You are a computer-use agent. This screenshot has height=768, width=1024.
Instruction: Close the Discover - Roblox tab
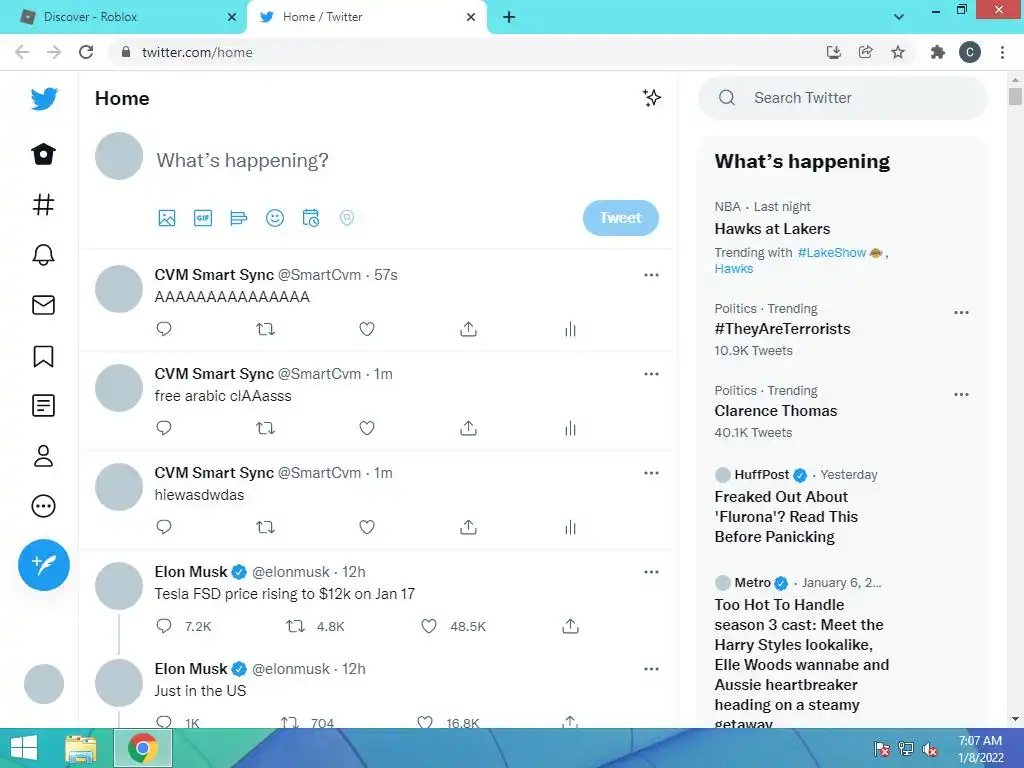(x=232, y=17)
